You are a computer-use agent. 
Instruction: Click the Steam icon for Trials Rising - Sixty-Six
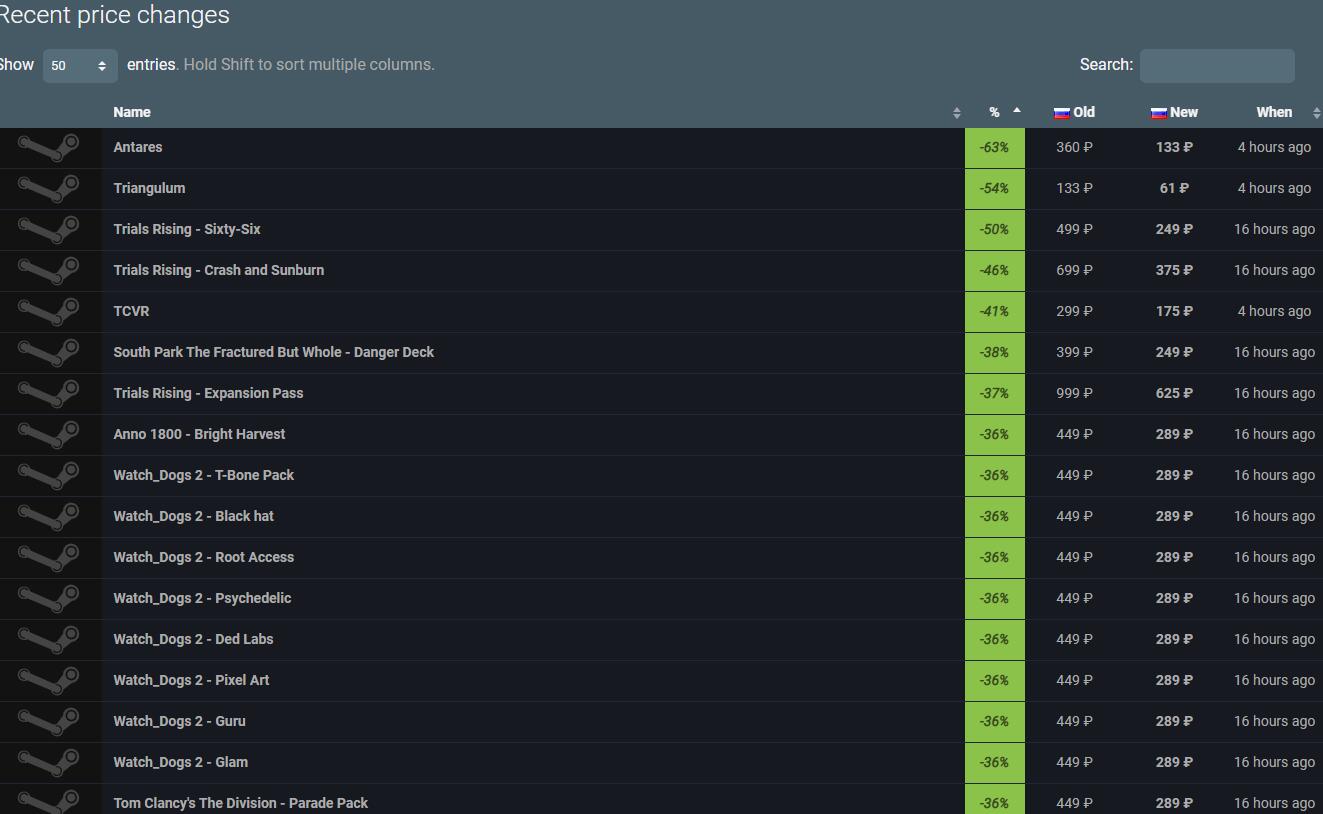[x=49, y=230]
